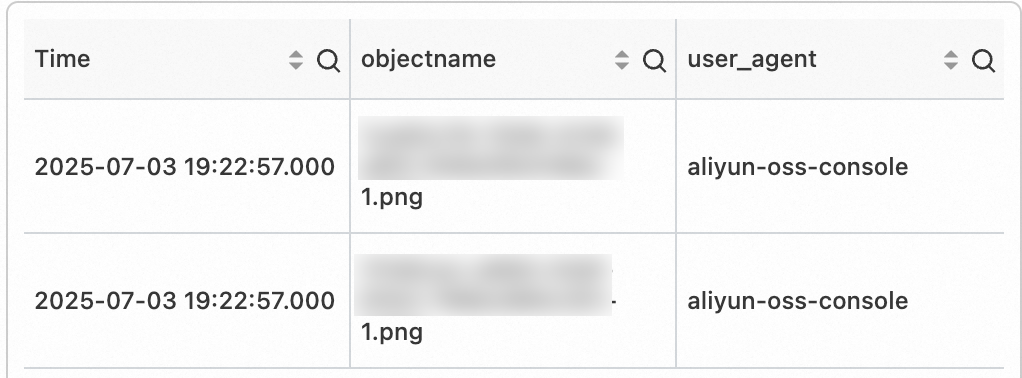The height and width of the screenshot is (378, 1022).
Task: Click the user_agent column search icon
Action: point(984,61)
